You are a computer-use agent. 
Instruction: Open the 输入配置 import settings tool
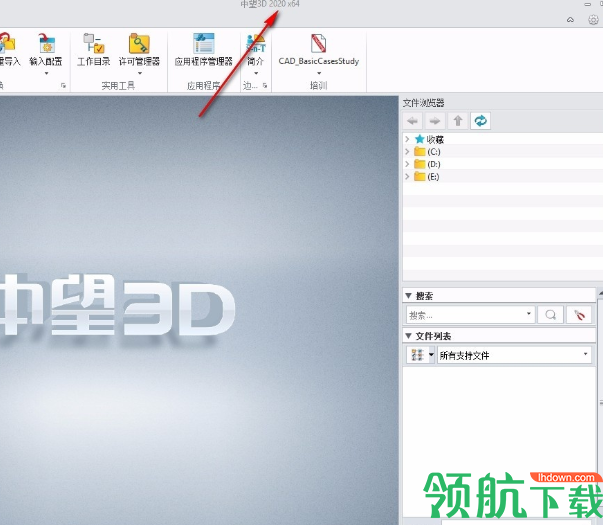click(46, 49)
